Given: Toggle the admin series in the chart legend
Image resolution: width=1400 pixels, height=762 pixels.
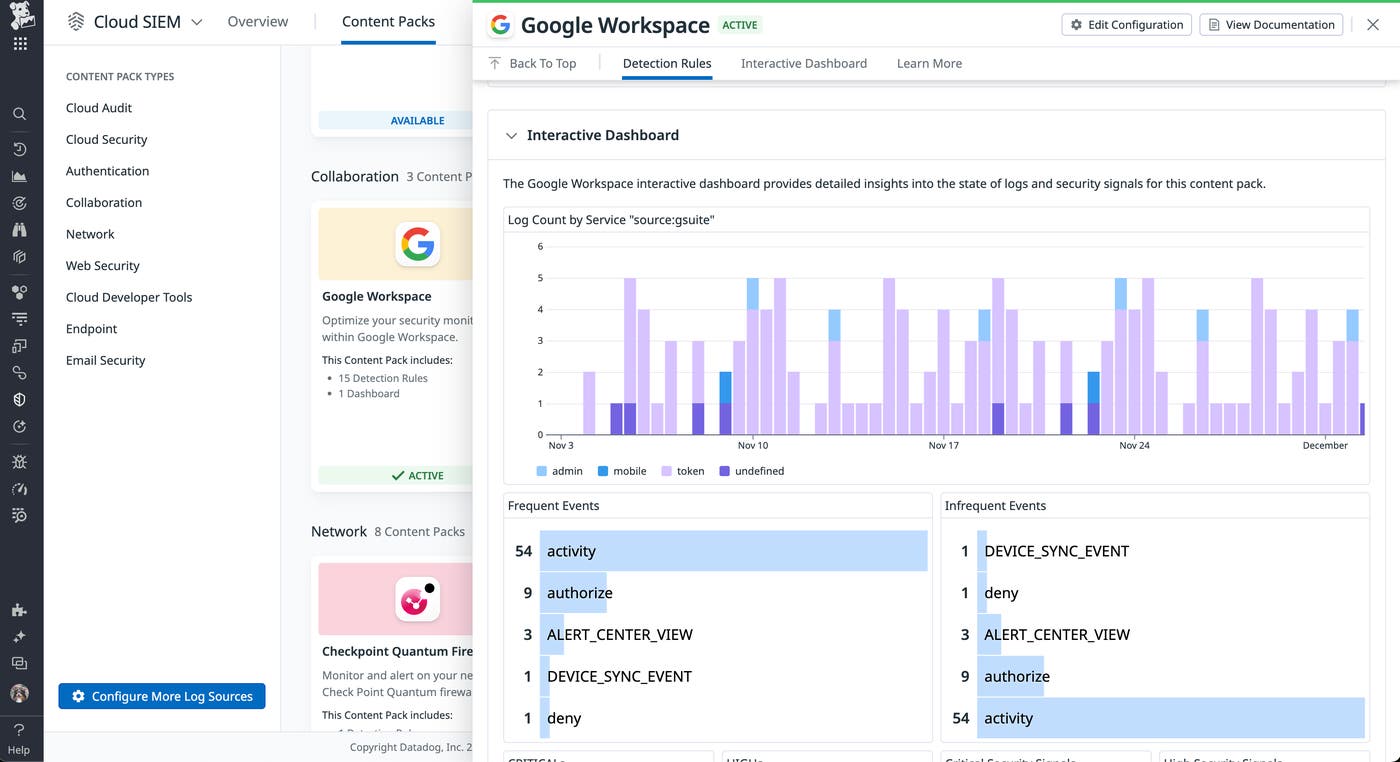Looking at the screenshot, I should tap(560, 470).
